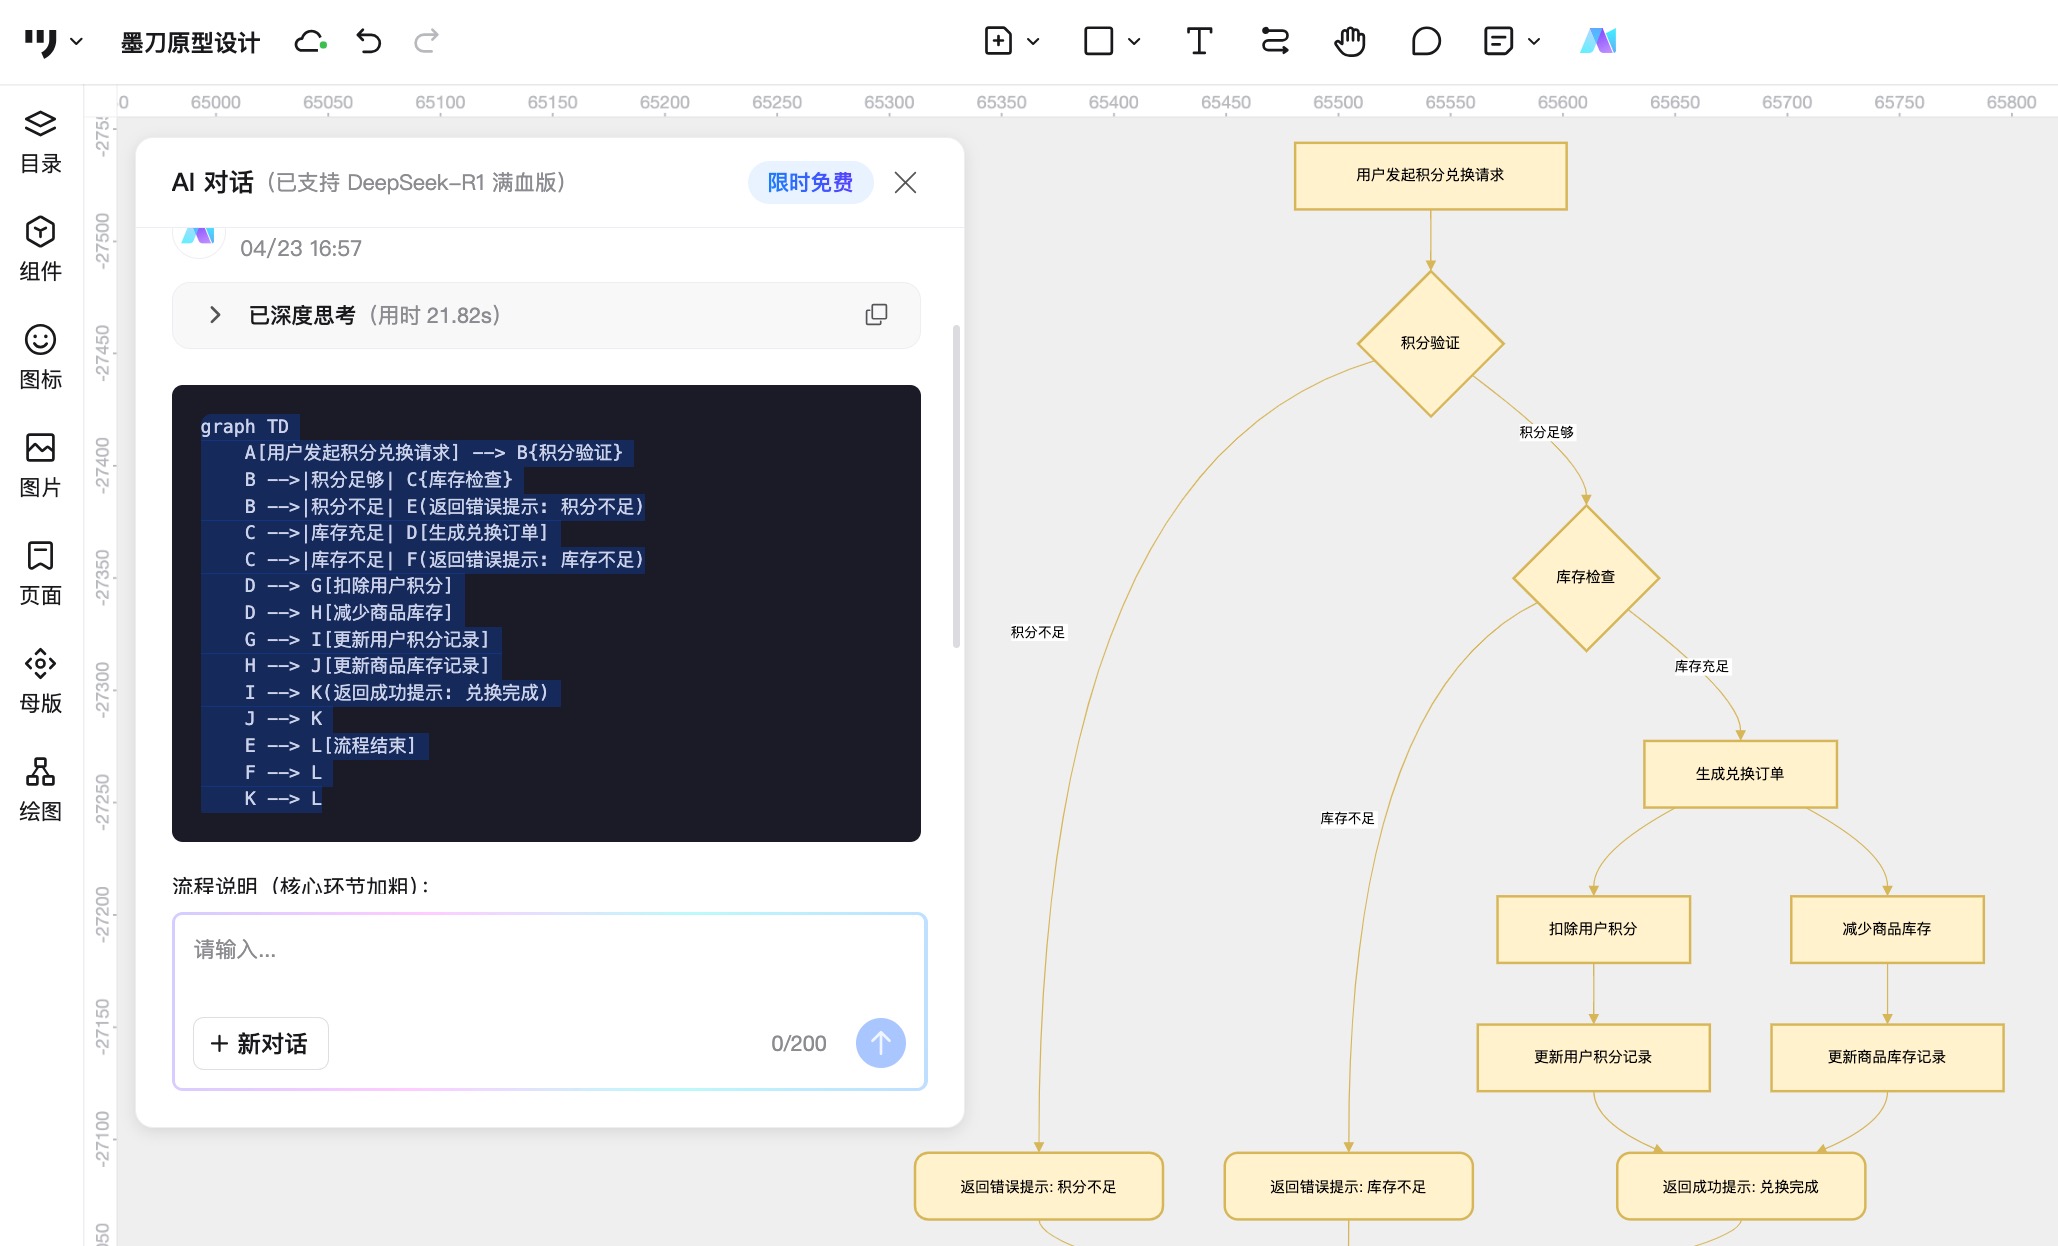Click the AI dialog scrollbar

pyautogui.click(x=956, y=486)
